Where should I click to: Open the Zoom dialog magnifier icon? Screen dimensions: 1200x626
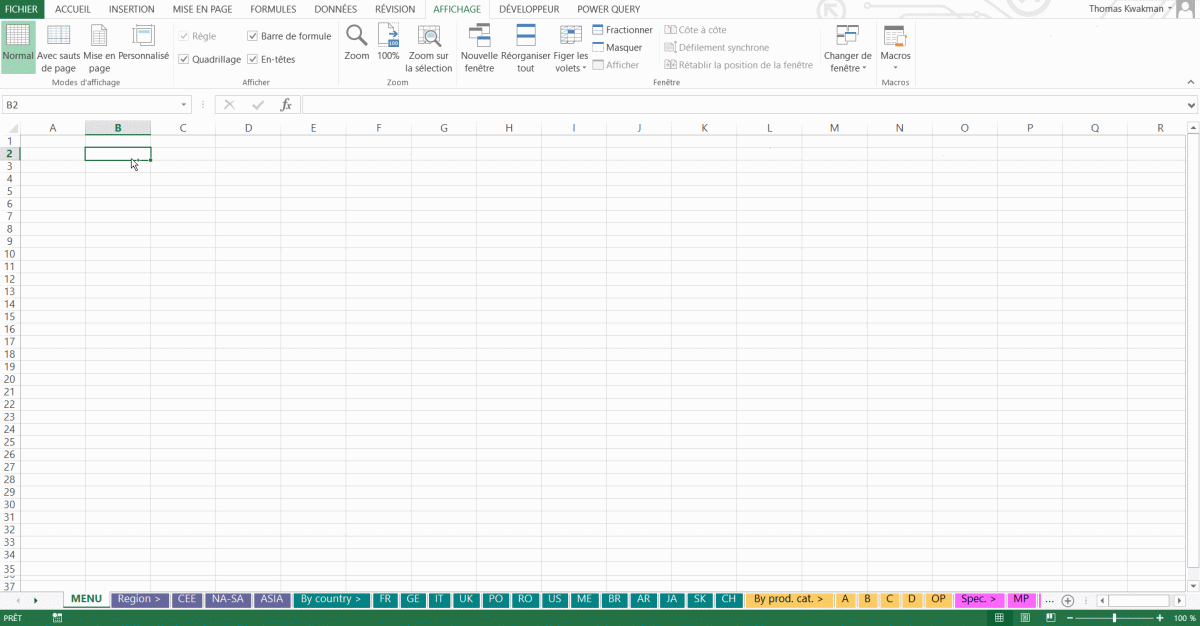(357, 37)
